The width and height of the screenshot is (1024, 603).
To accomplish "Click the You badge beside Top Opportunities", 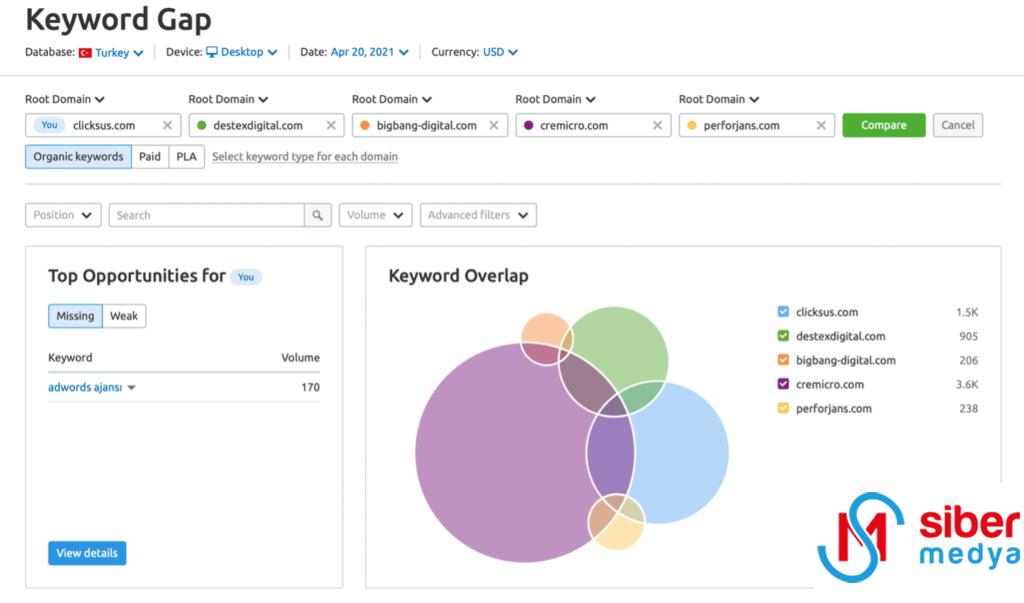I will point(246,277).
